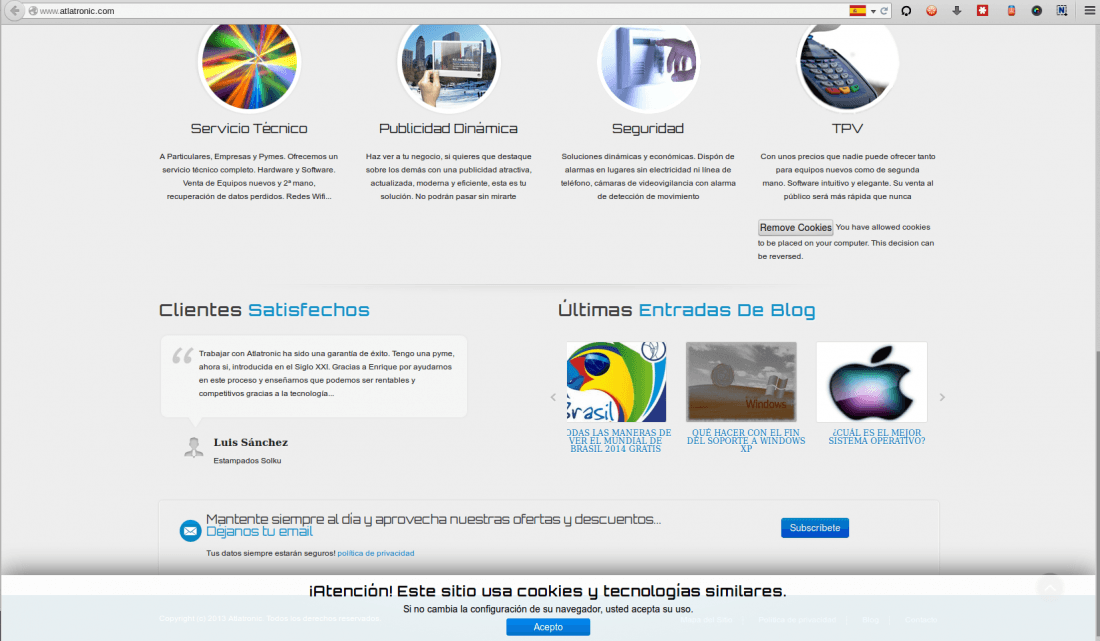Click the black circular arrow extension icon
Image resolution: width=1100 pixels, height=641 pixels.
pyautogui.click(x=906, y=11)
